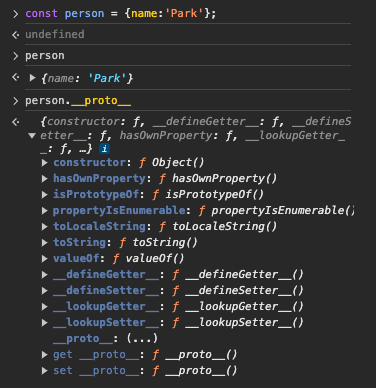Expand the set __proto__ accessor
Screen dimensions: 376x388
tap(44, 371)
